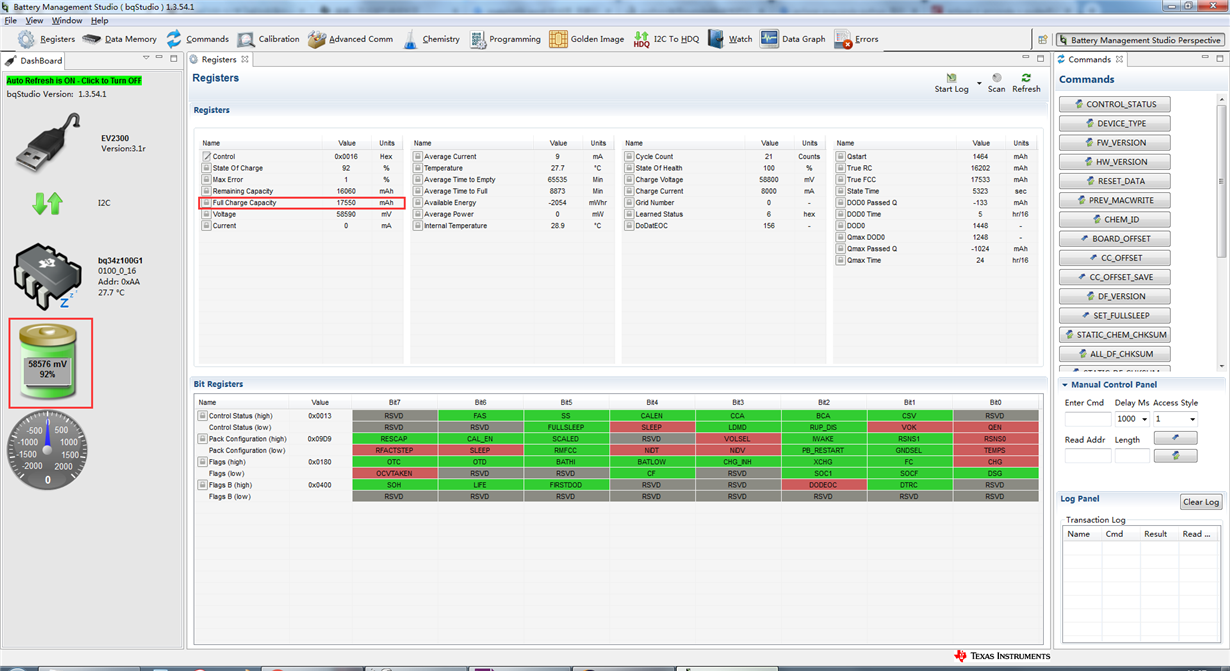Open the Commands toolbar view
Viewport: 1230px width, 671px height.
click(197, 39)
